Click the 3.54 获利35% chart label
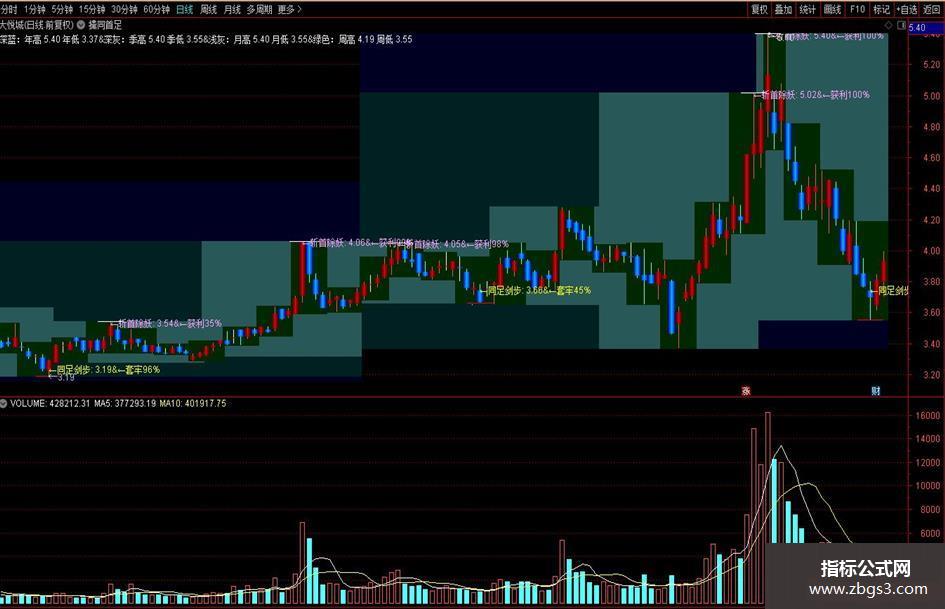Image resolution: width=945 pixels, height=609 pixels. [170, 323]
